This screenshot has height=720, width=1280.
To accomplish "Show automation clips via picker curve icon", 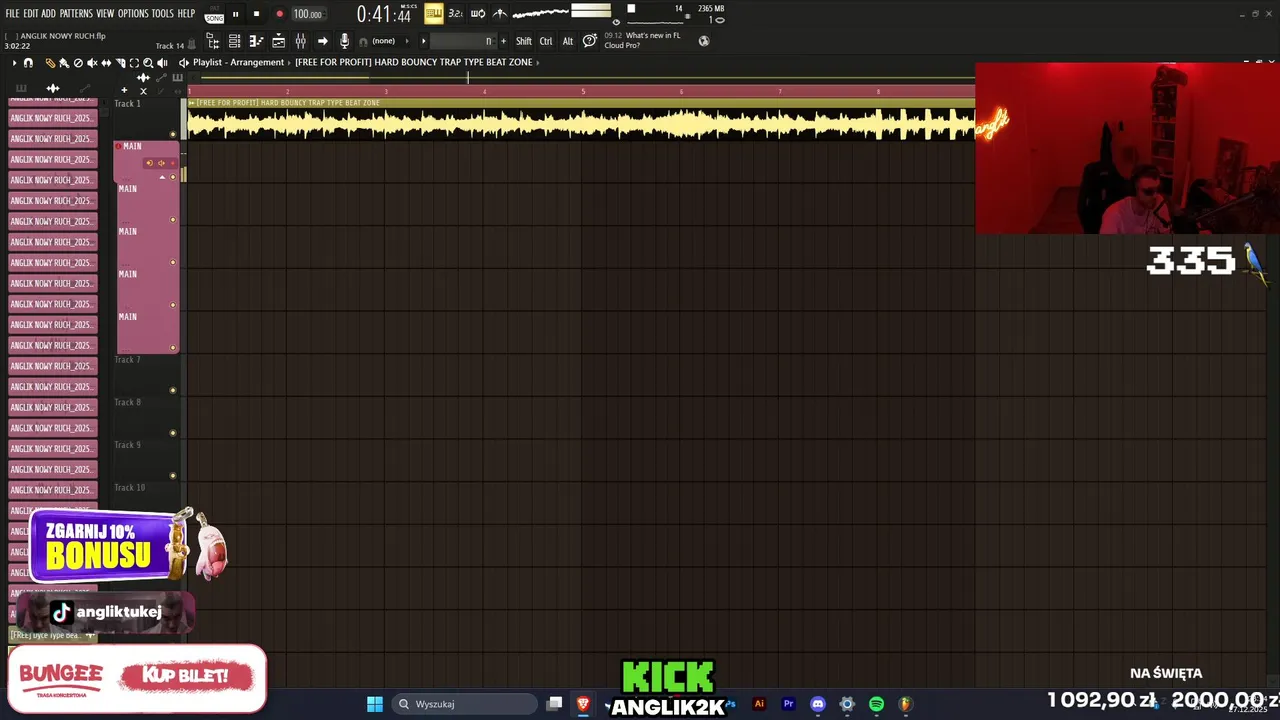I will 85,88.
